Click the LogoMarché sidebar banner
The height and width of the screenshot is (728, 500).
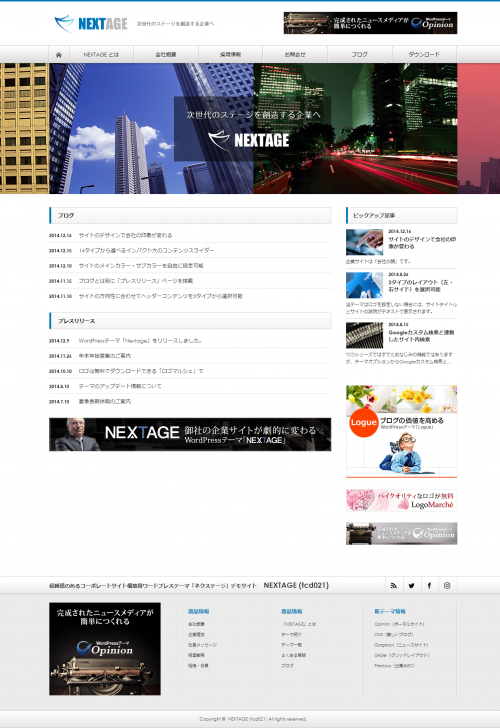pos(402,500)
